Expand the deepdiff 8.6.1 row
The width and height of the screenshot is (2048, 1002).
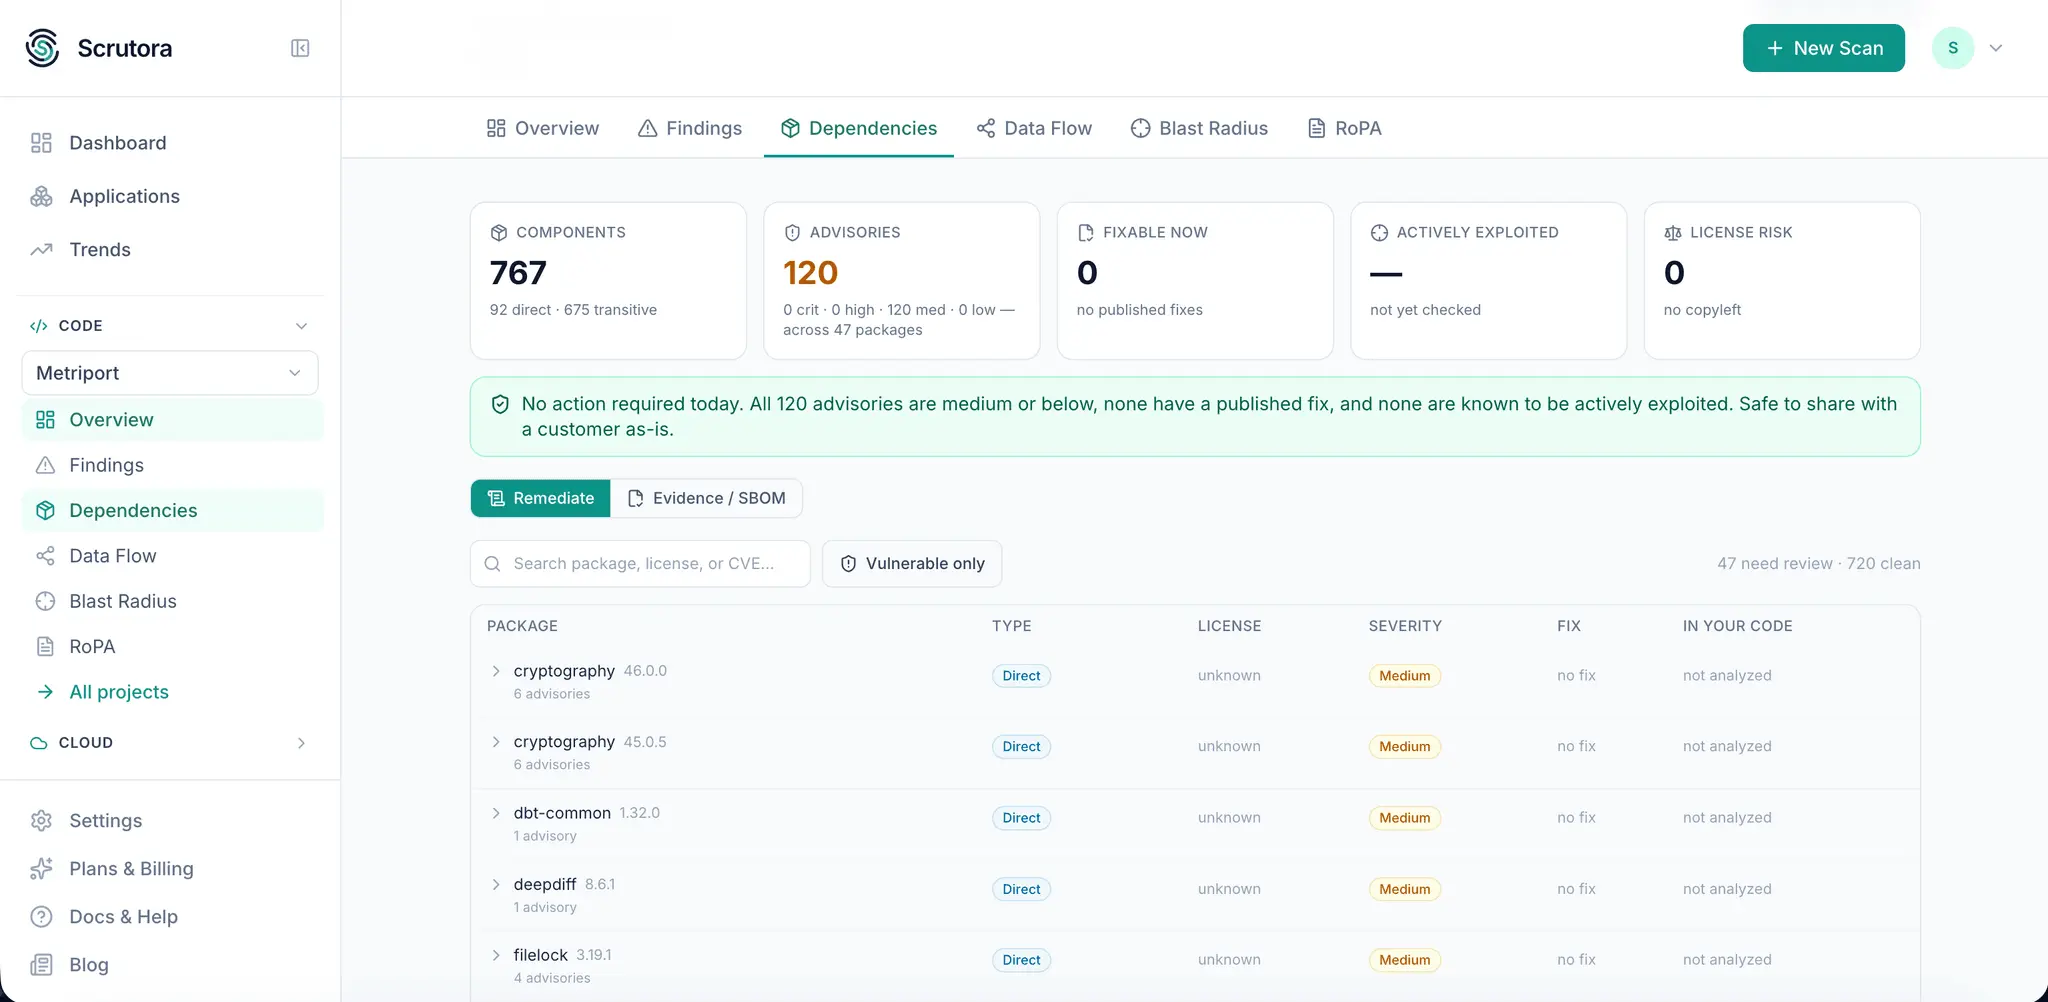tap(496, 884)
